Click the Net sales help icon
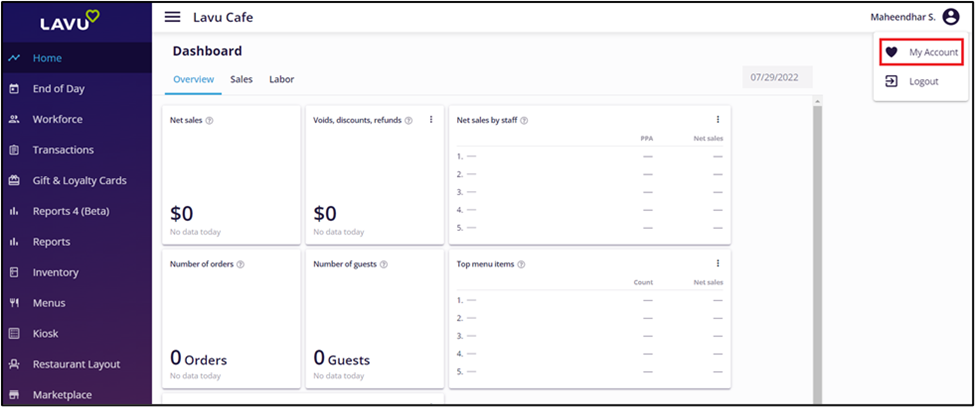 pos(209,120)
